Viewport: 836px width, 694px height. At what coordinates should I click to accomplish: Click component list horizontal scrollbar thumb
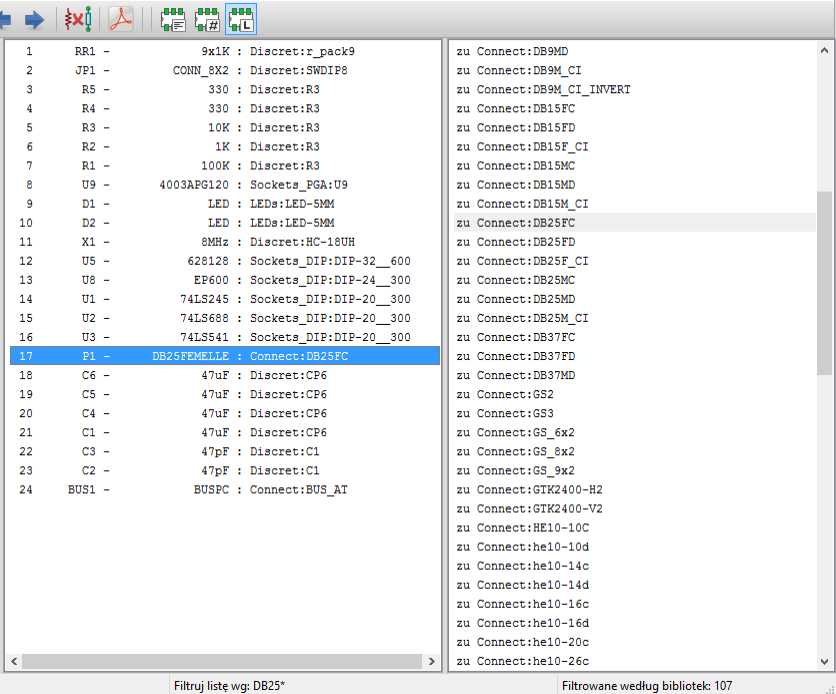point(222,661)
